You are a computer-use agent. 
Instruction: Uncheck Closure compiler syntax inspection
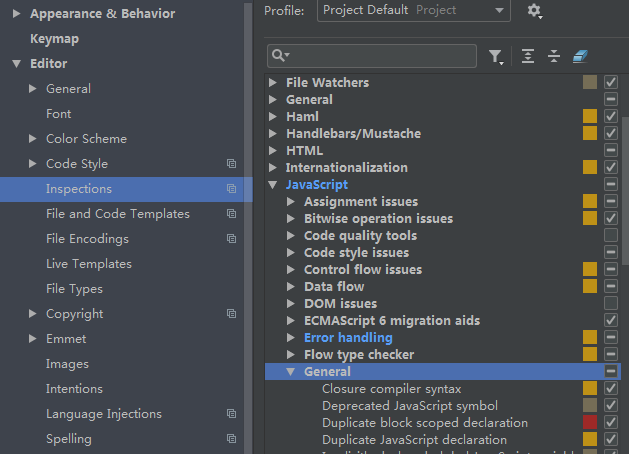click(x=611, y=389)
